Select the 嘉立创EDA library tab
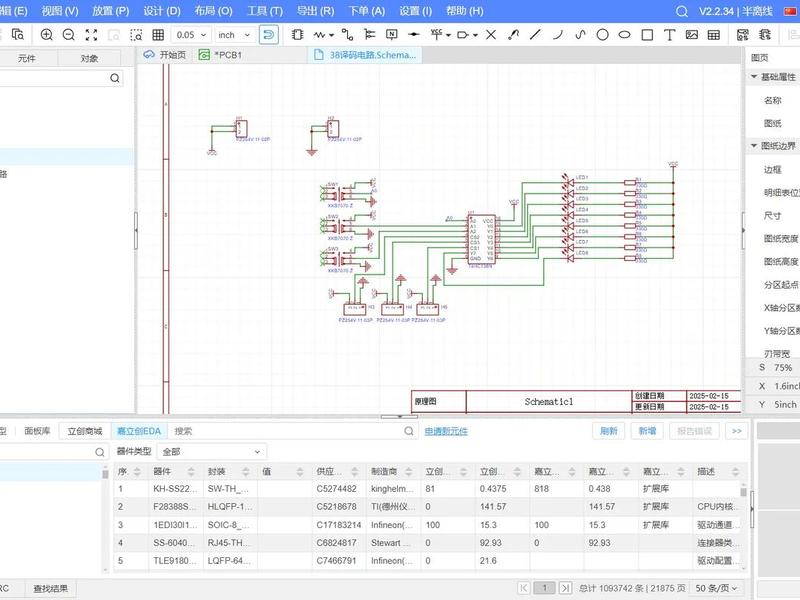The width and height of the screenshot is (800, 600). [x=139, y=431]
